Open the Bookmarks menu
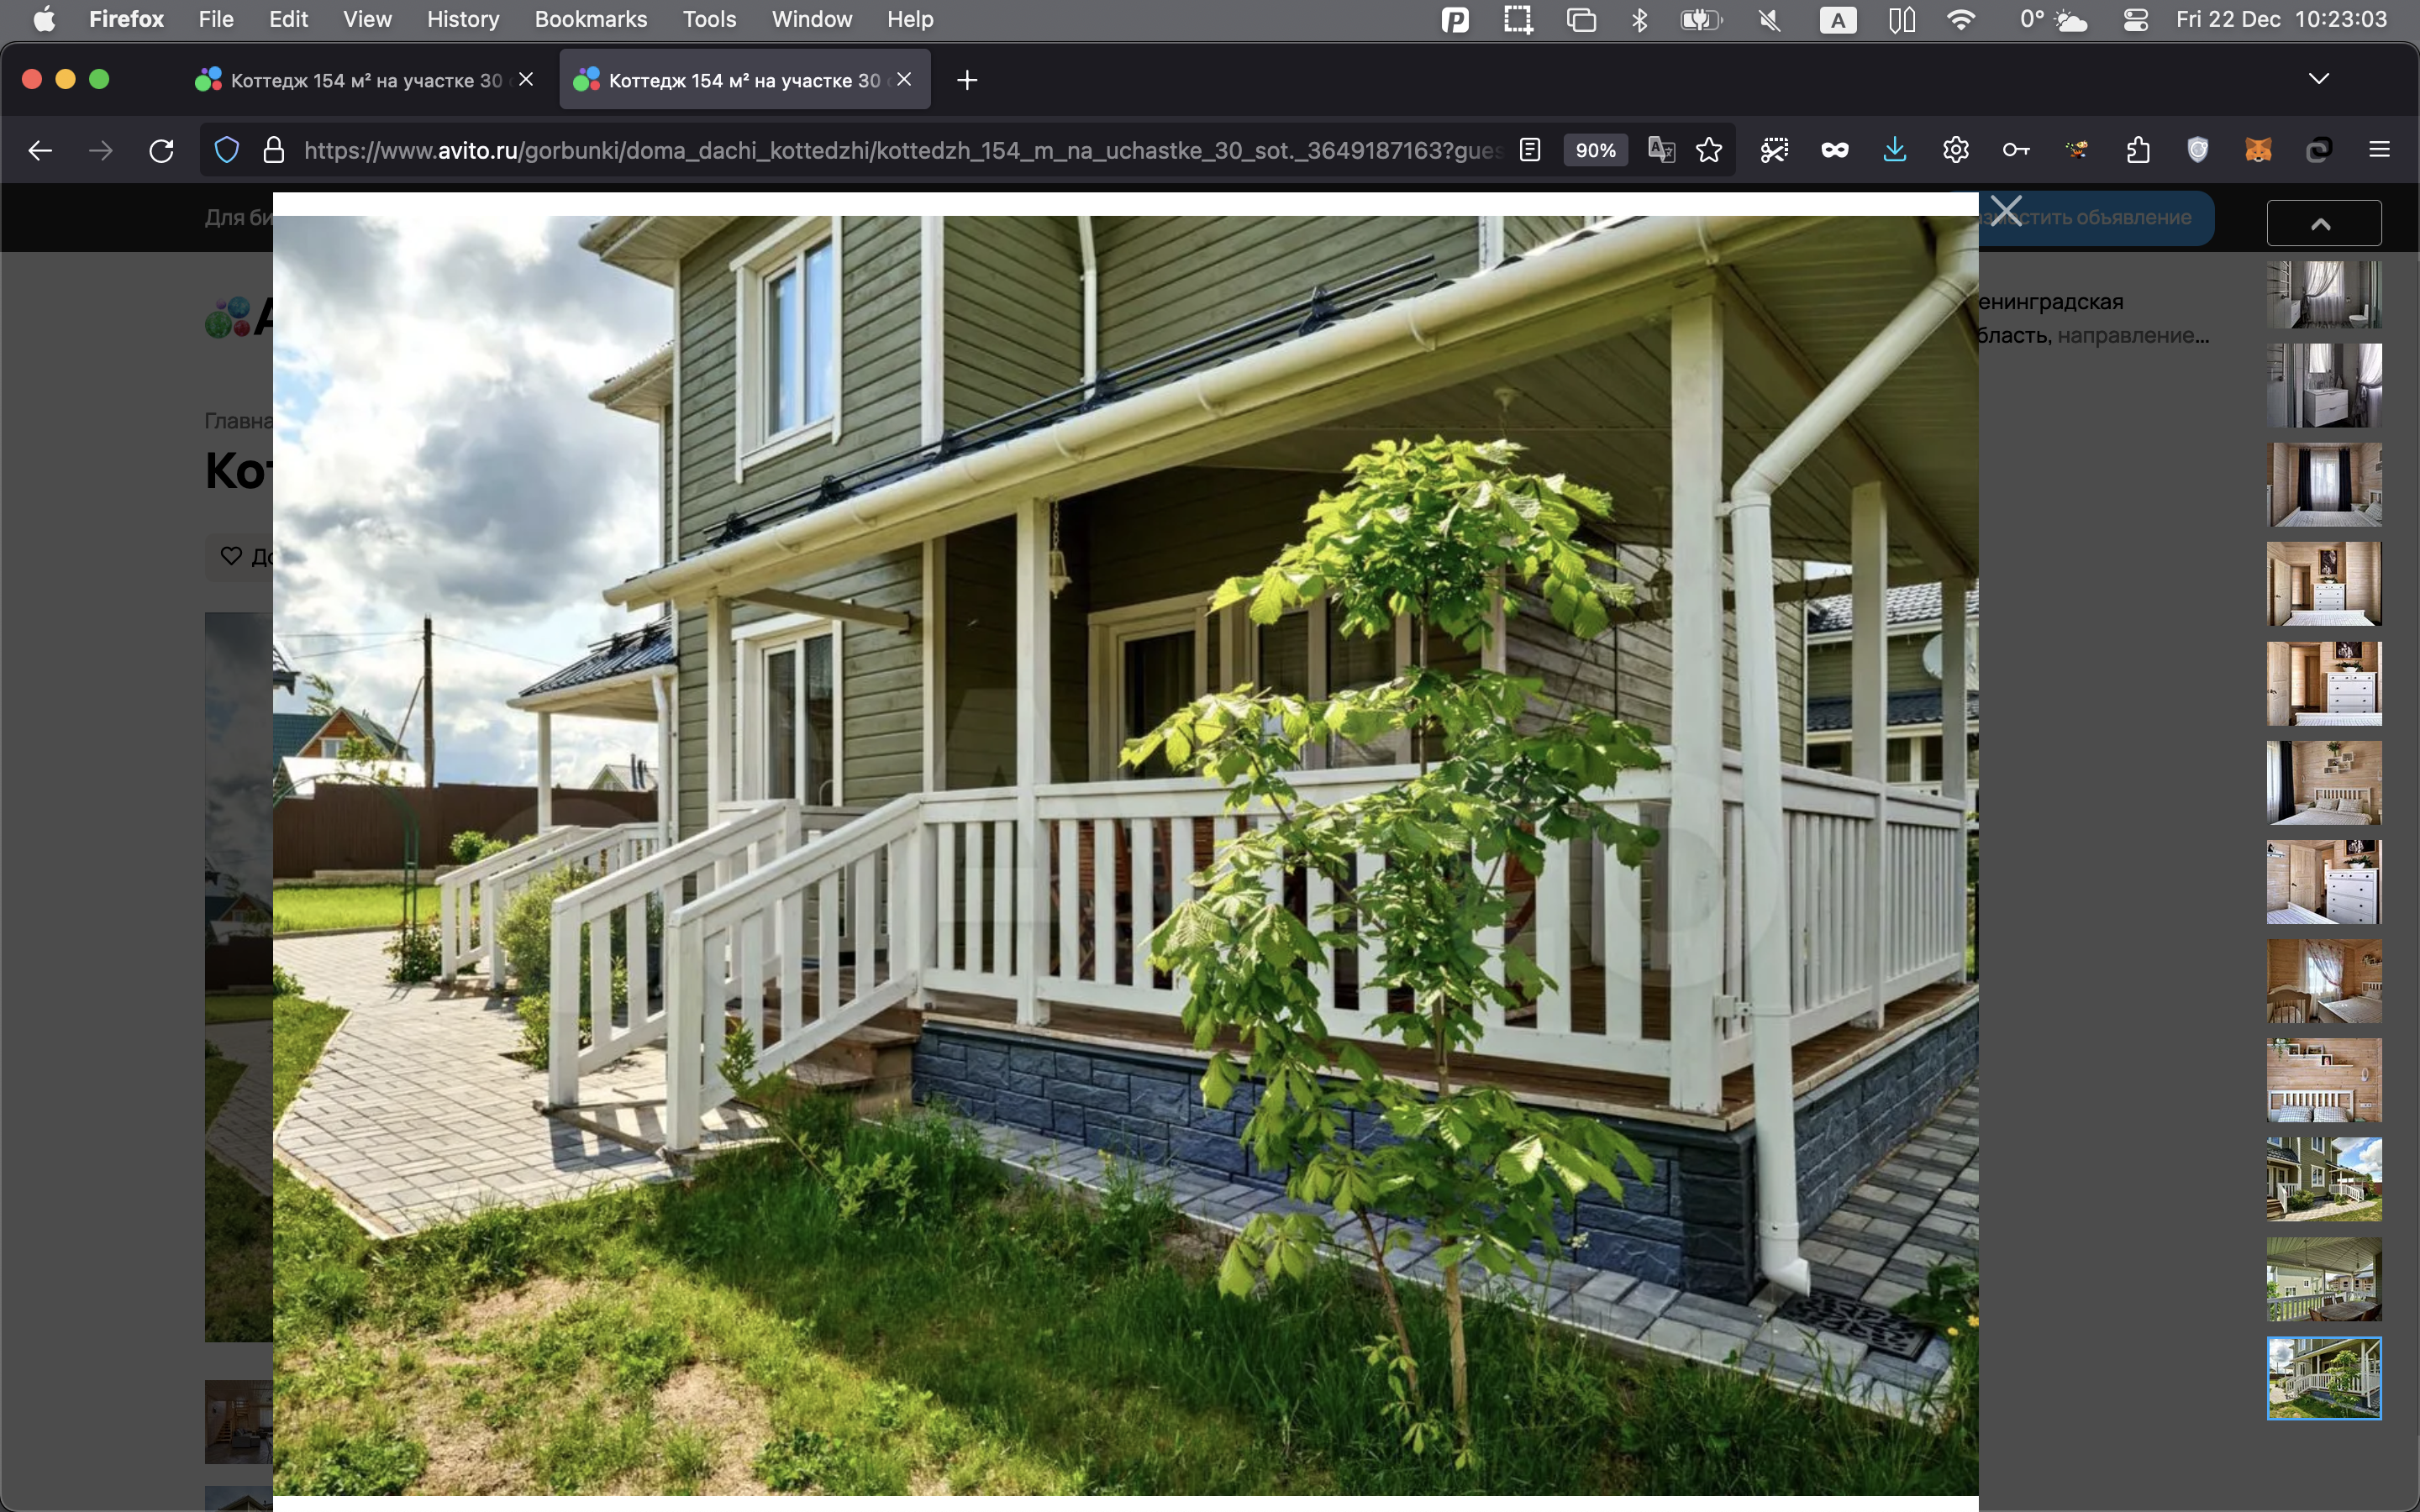 coord(590,19)
